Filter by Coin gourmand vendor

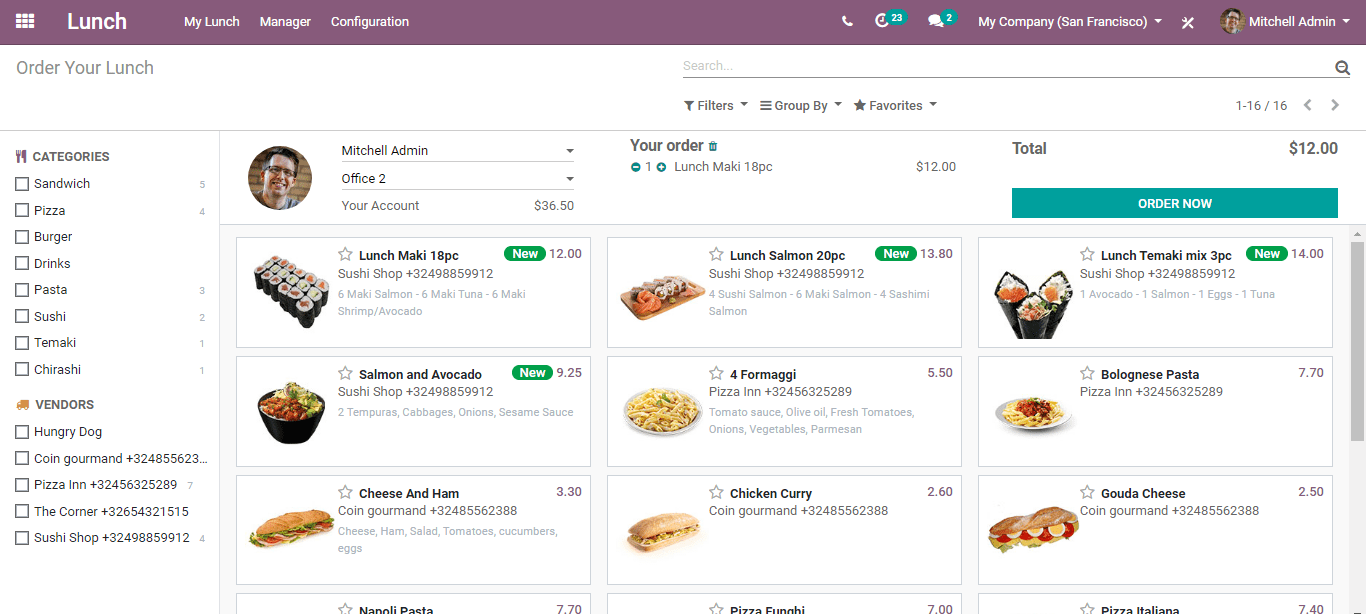(x=22, y=459)
